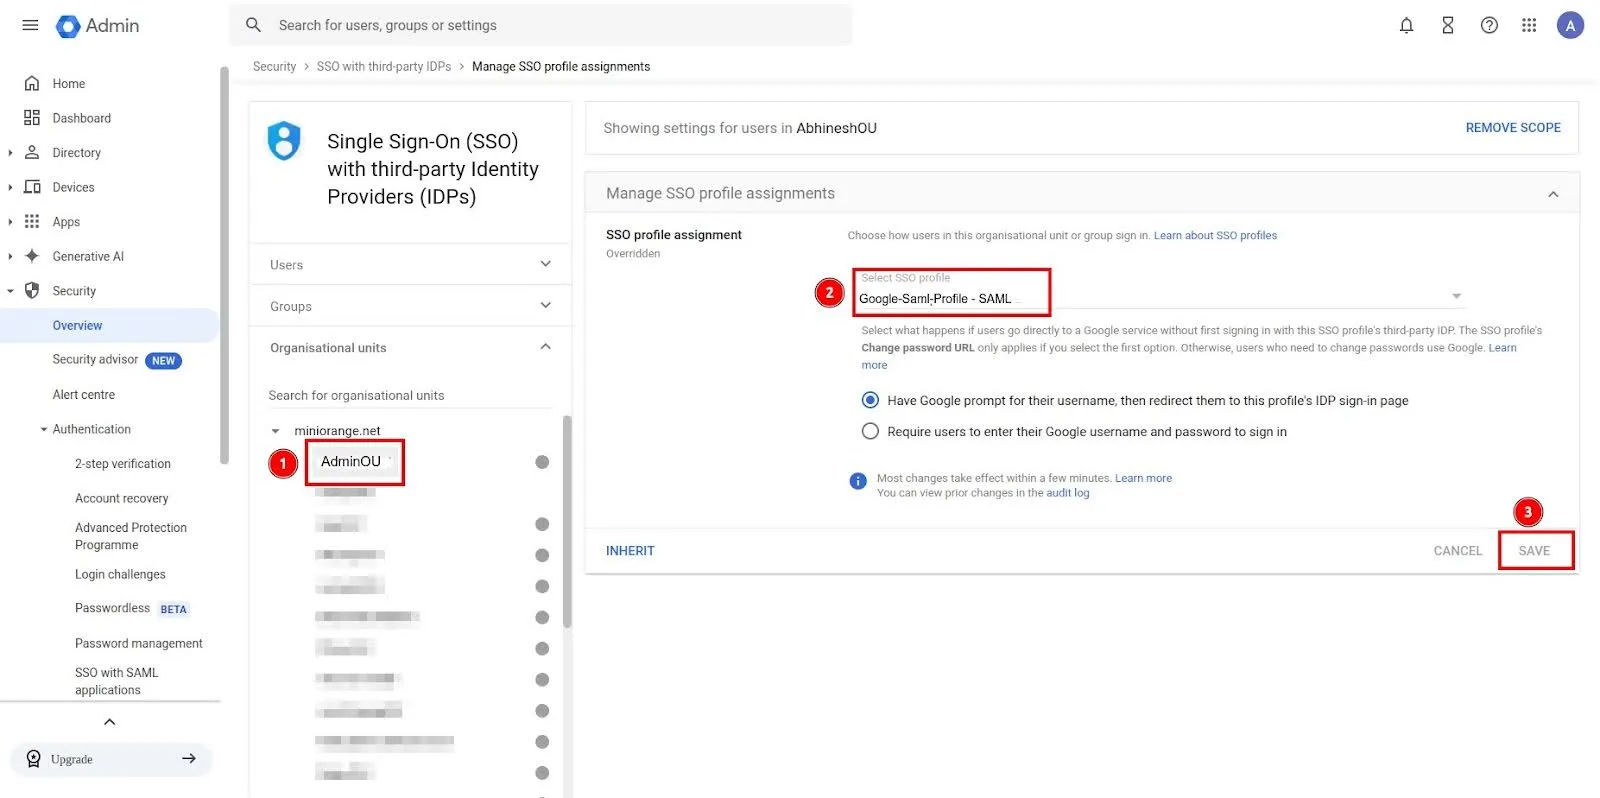Focus the top search for users field
This screenshot has width=1600, height=798.
(x=540, y=25)
